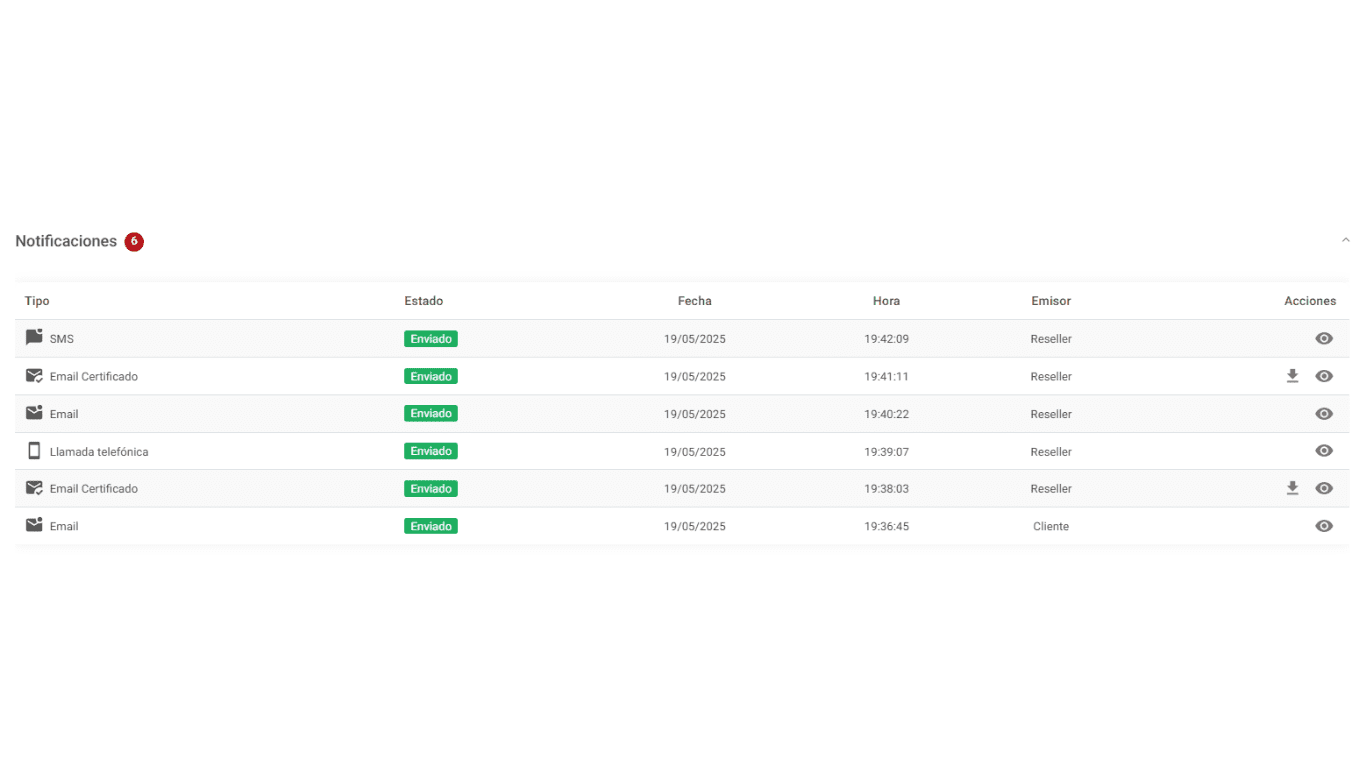Click the SMS message type icon
The height and width of the screenshot is (768, 1366).
tap(34, 338)
